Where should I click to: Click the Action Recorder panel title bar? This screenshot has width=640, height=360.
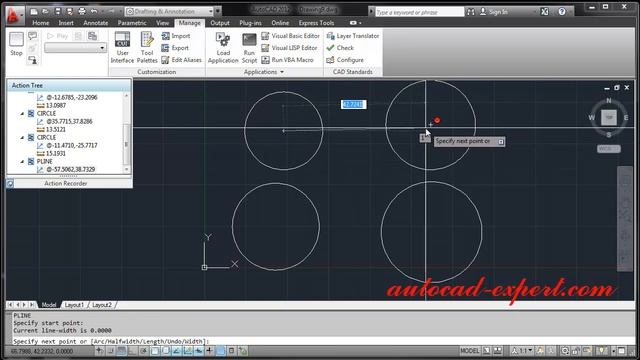[x=65, y=184]
